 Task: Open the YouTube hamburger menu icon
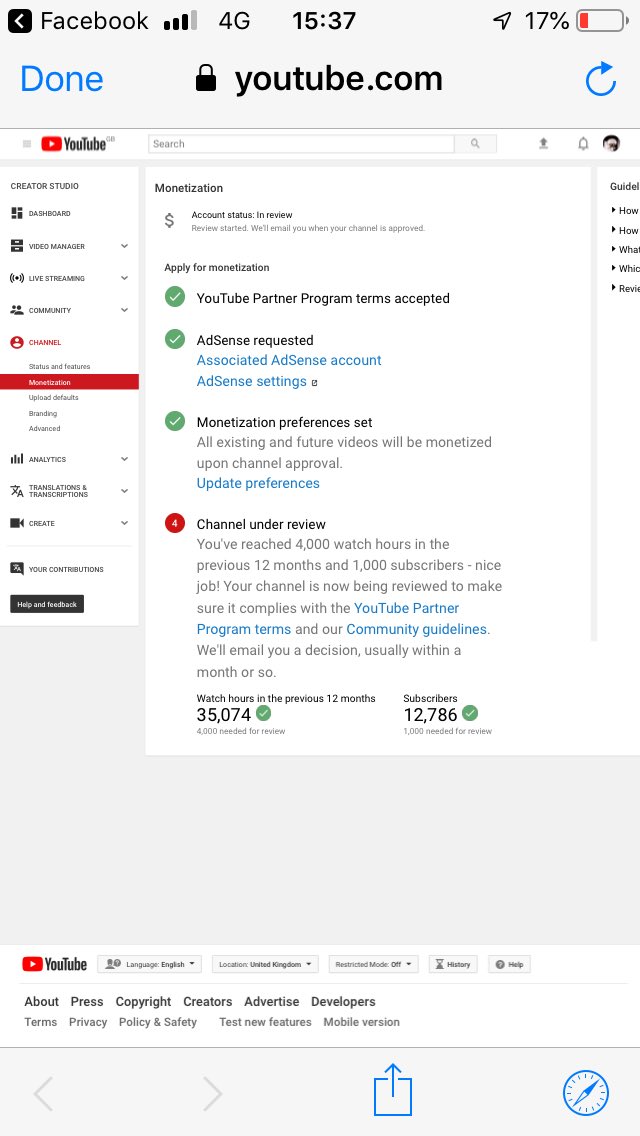pos(27,144)
